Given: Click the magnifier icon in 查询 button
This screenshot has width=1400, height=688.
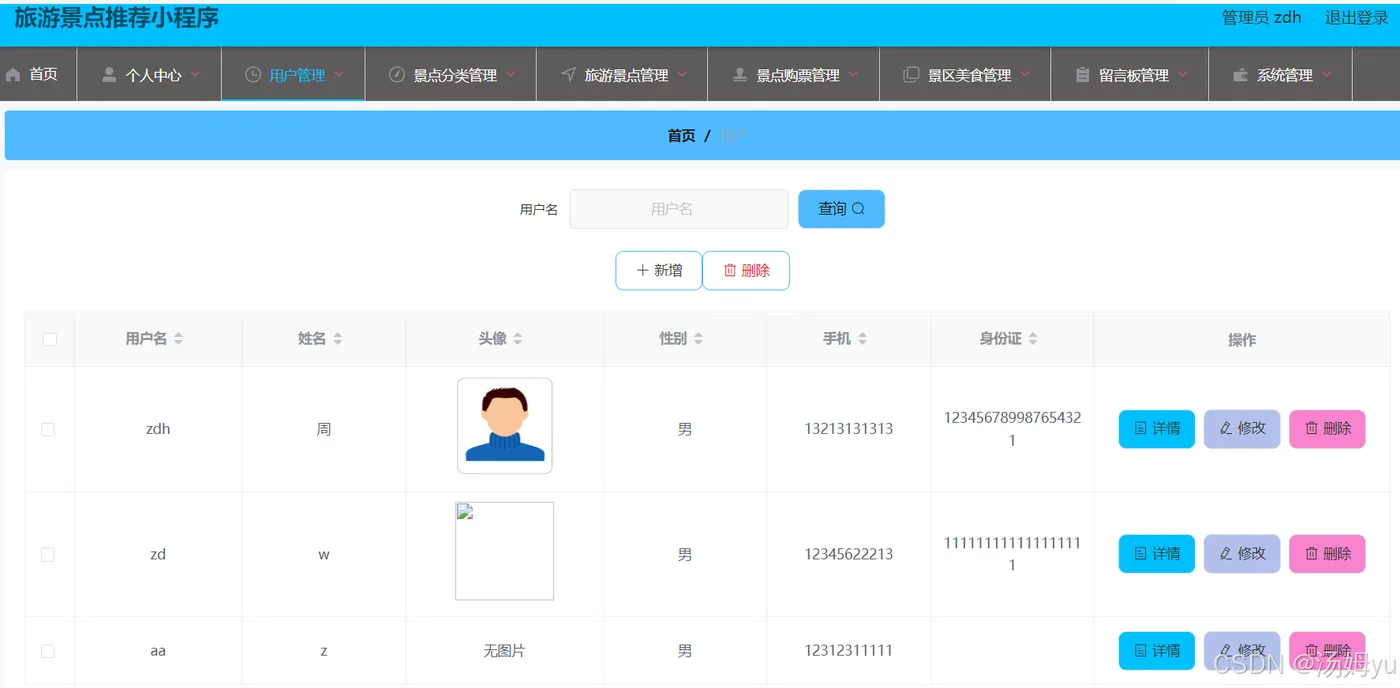Looking at the screenshot, I should coord(858,209).
